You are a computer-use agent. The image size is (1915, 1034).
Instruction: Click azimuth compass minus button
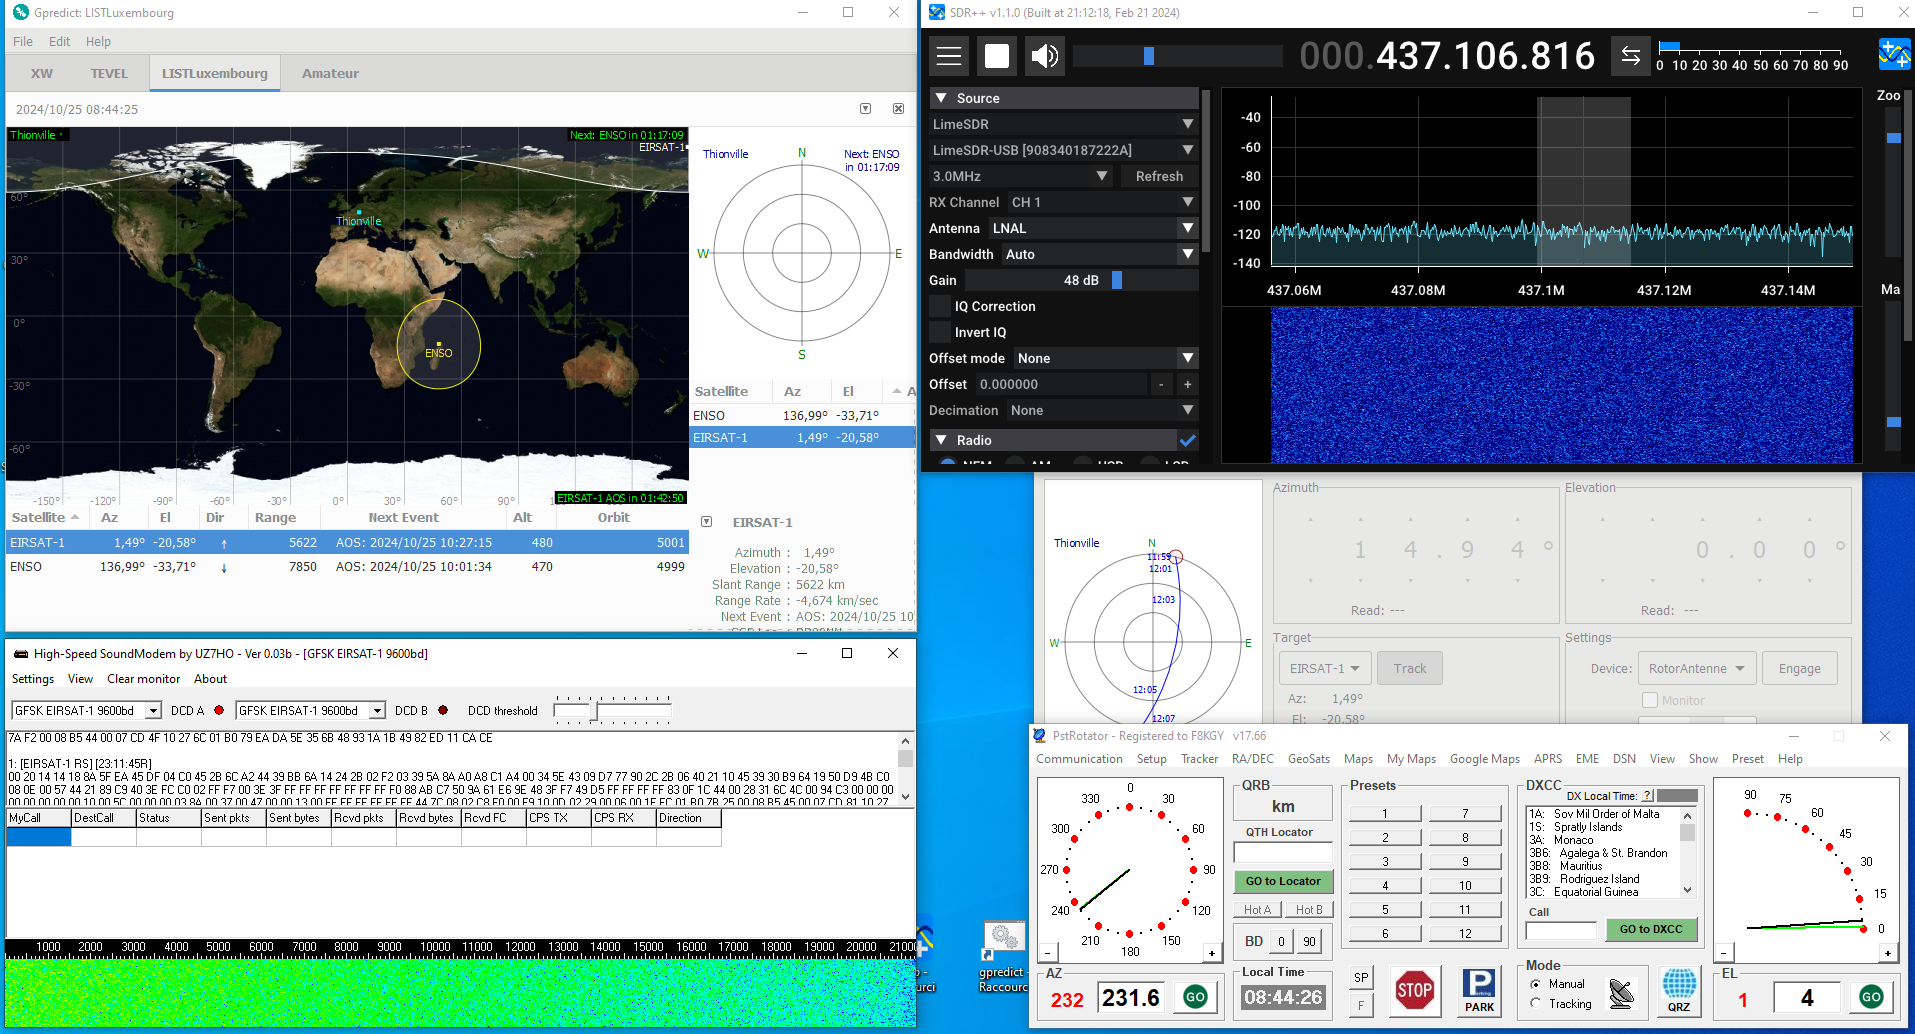1047,953
